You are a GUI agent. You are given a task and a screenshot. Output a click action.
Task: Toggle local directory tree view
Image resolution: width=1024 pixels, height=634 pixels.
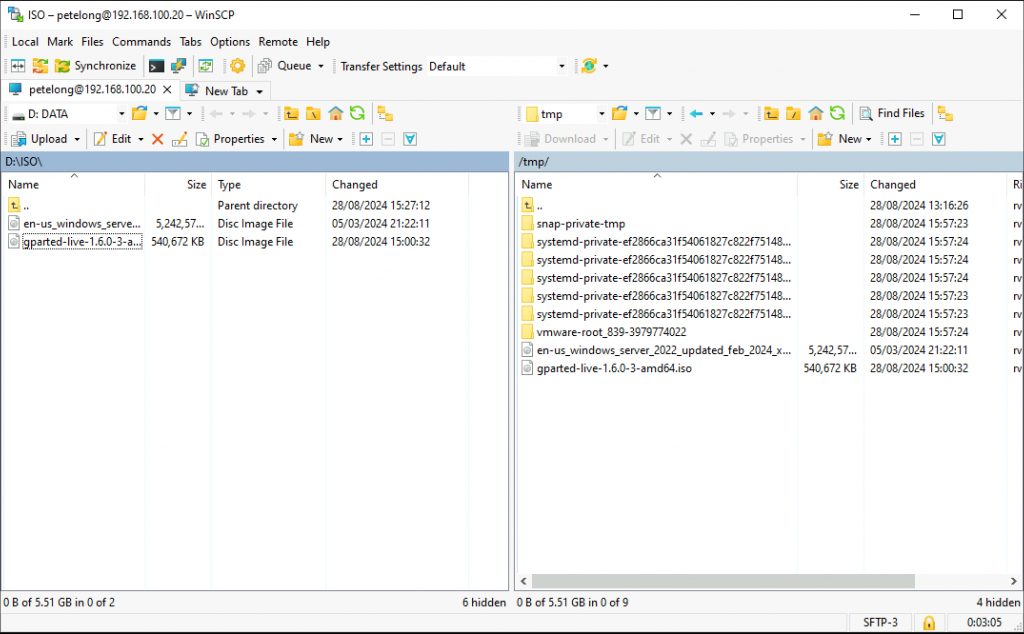pyautogui.click(x=385, y=113)
